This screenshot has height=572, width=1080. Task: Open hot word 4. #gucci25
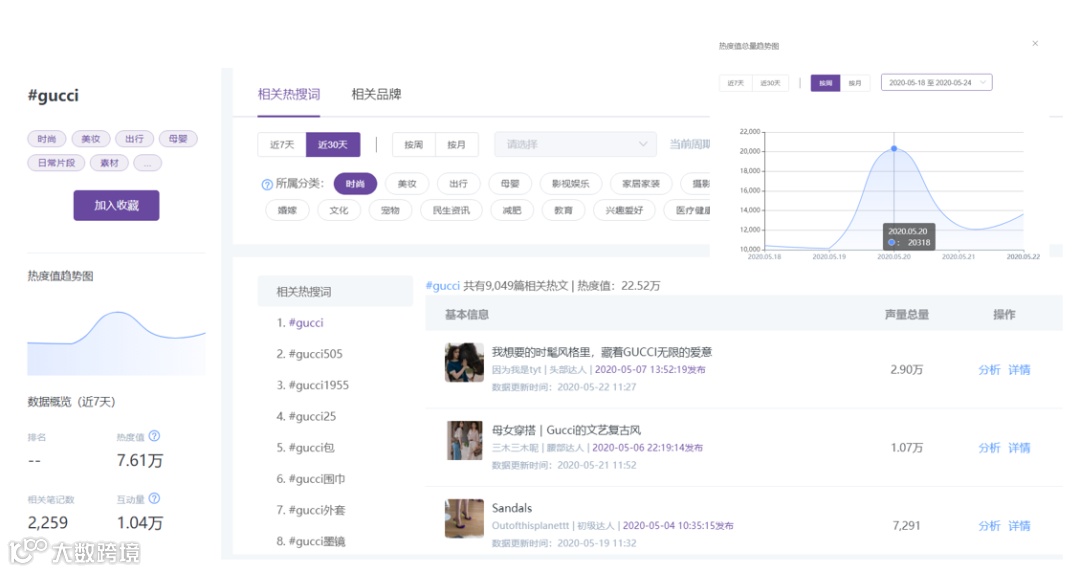(306, 416)
